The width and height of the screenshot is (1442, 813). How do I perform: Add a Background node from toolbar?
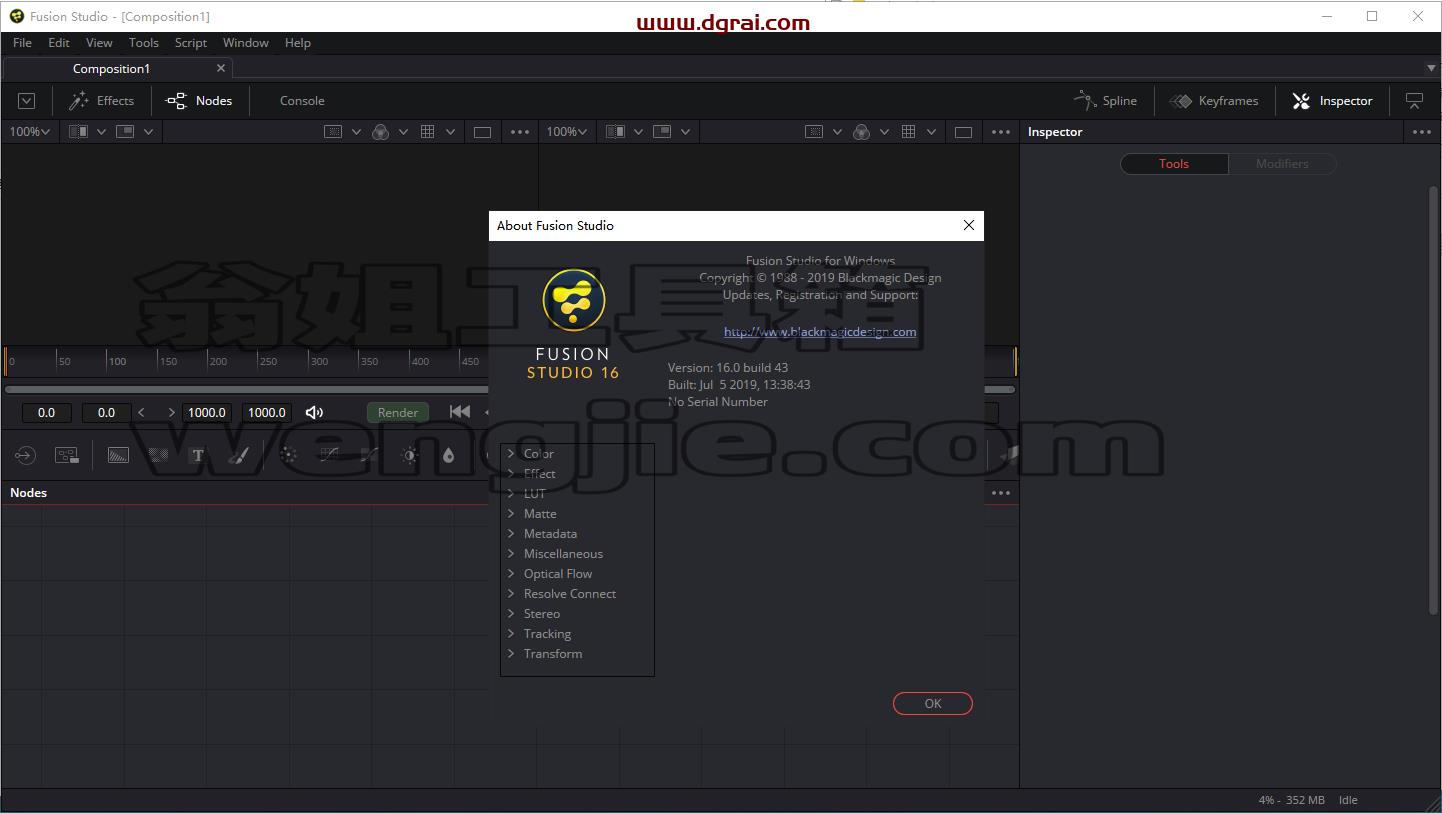118,455
